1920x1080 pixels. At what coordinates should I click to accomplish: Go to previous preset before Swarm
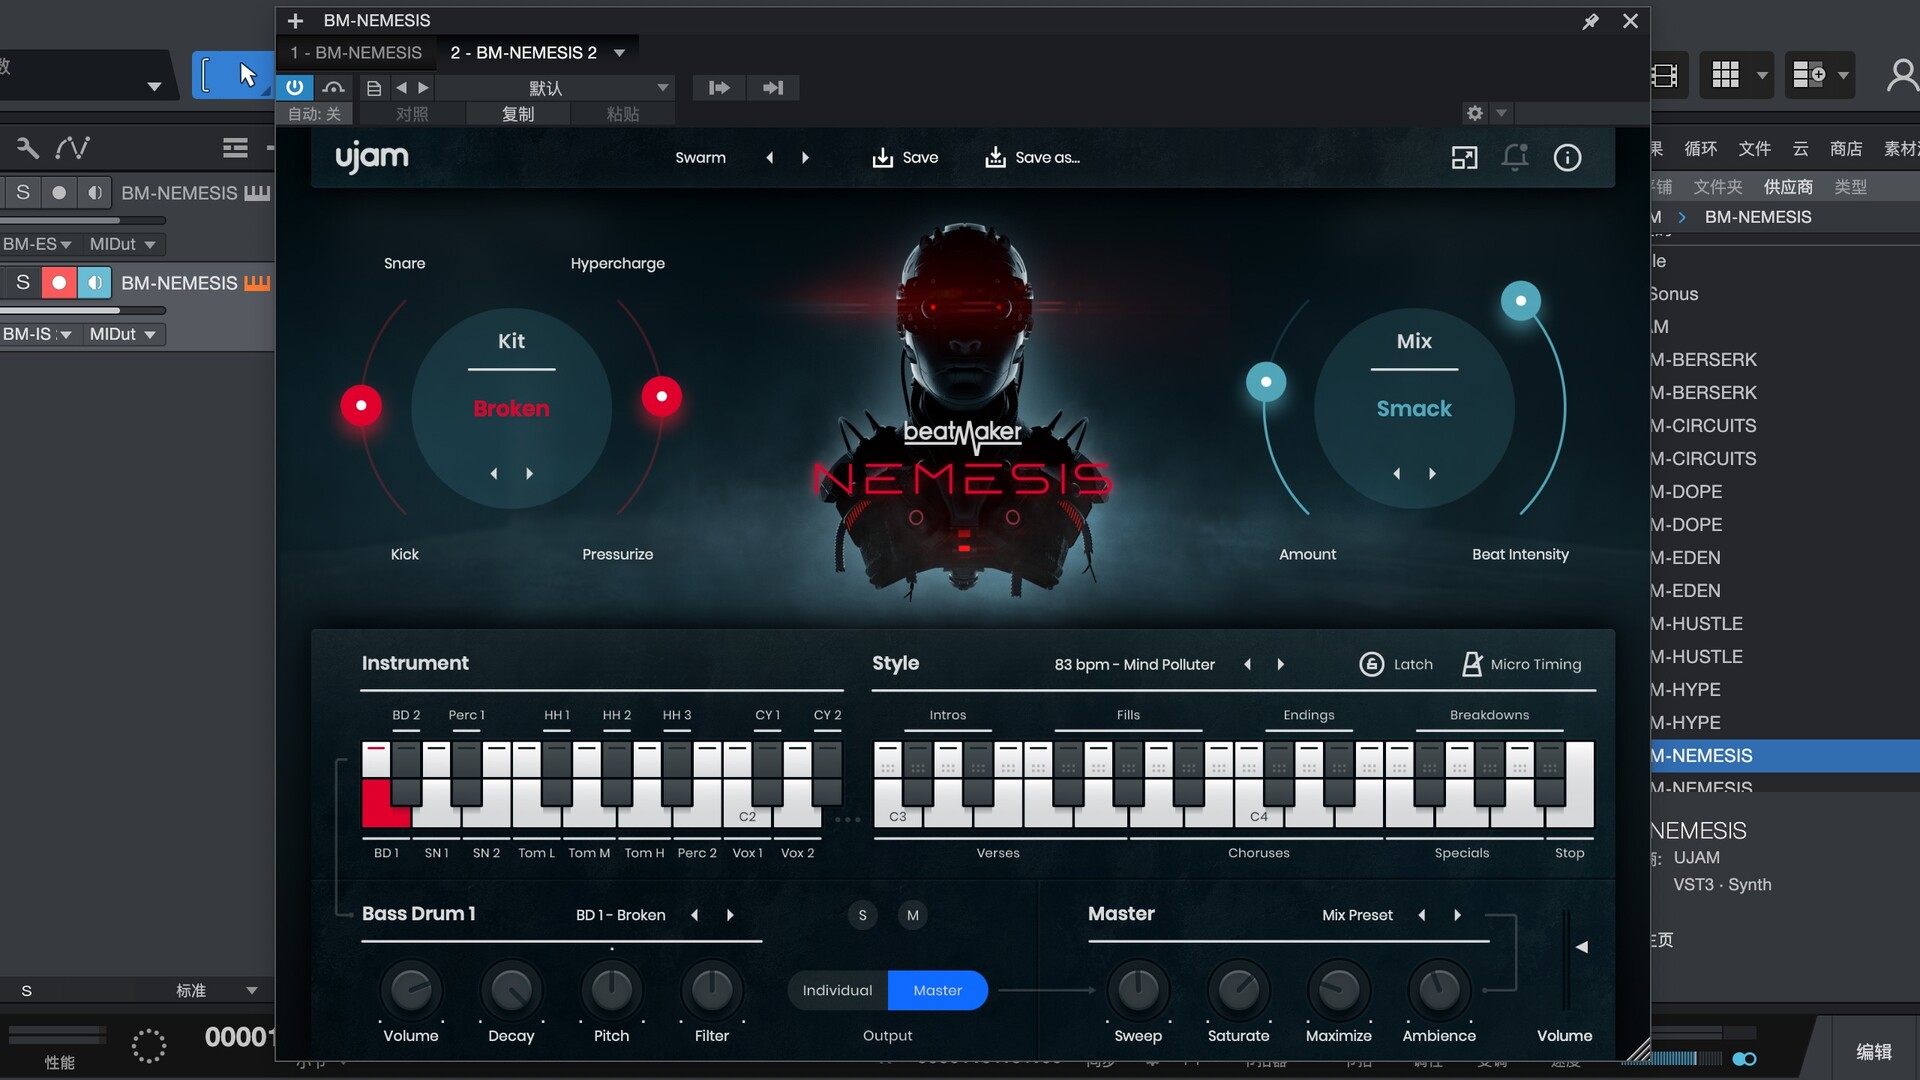pos(769,157)
